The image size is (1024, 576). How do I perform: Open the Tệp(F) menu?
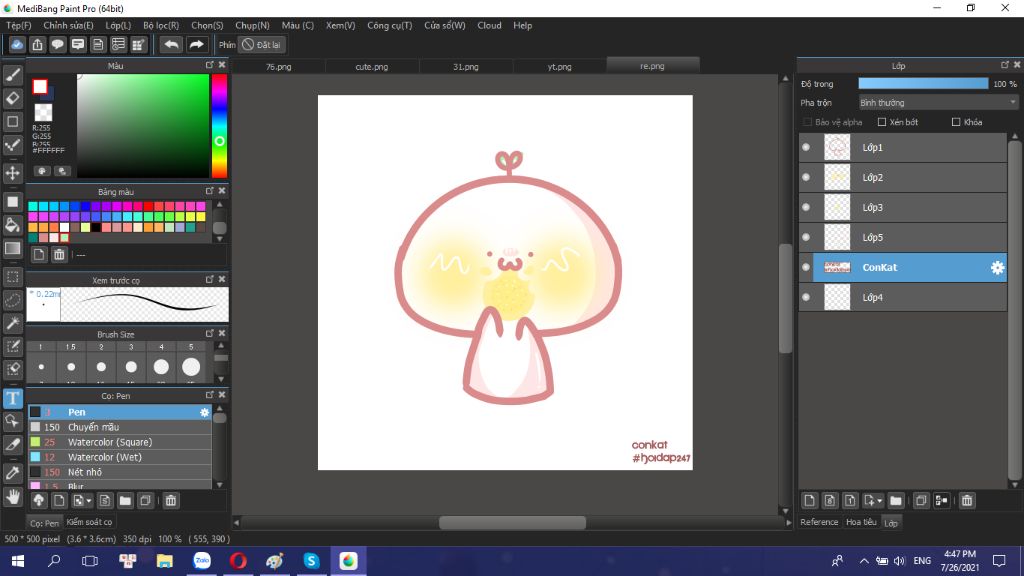click(19, 25)
